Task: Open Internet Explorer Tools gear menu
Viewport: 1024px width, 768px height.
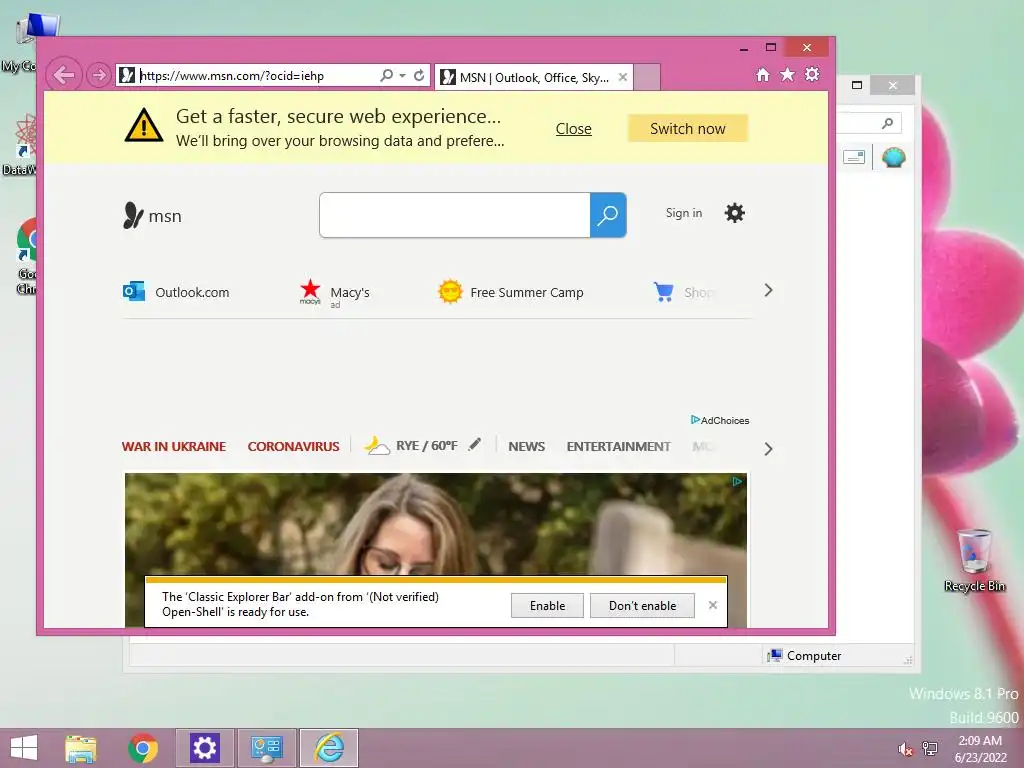Action: coord(812,74)
